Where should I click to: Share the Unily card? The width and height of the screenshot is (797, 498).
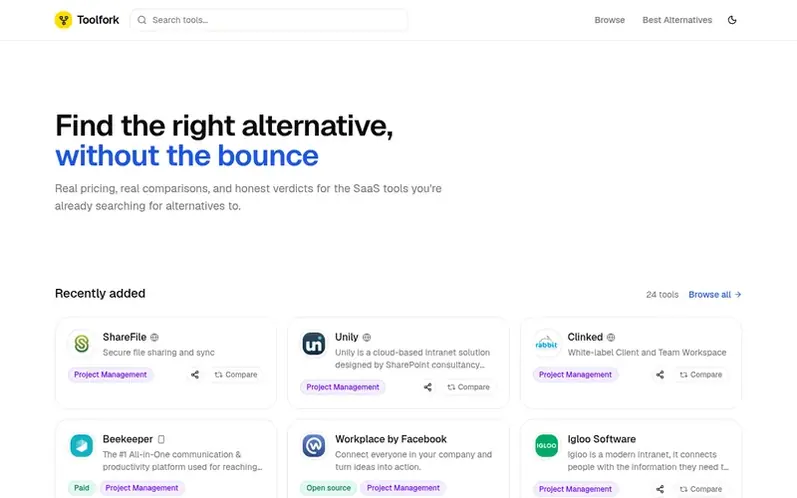pos(427,387)
